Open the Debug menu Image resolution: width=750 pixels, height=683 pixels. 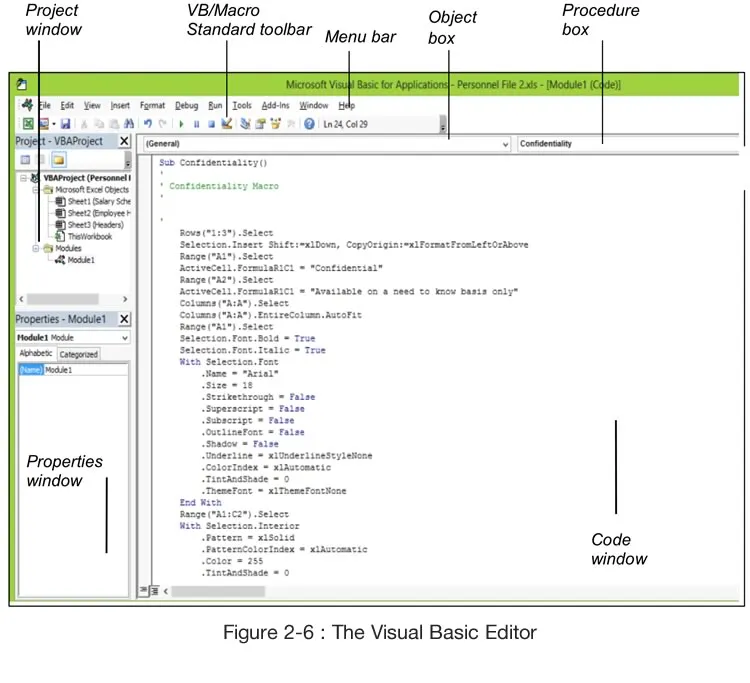tap(186, 105)
